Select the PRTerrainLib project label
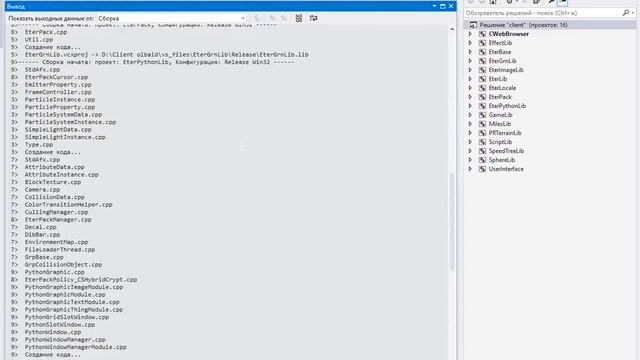 [x=505, y=133]
